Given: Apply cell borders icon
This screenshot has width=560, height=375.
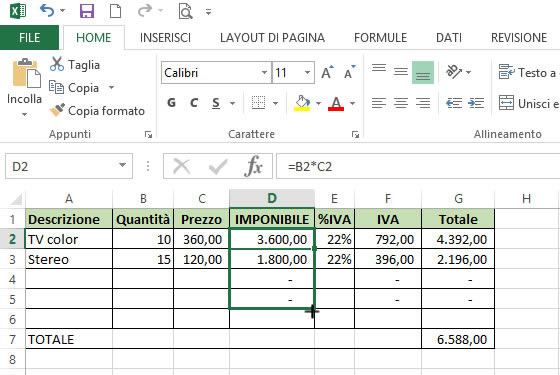Looking at the screenshot, I should tap(258, 103).
